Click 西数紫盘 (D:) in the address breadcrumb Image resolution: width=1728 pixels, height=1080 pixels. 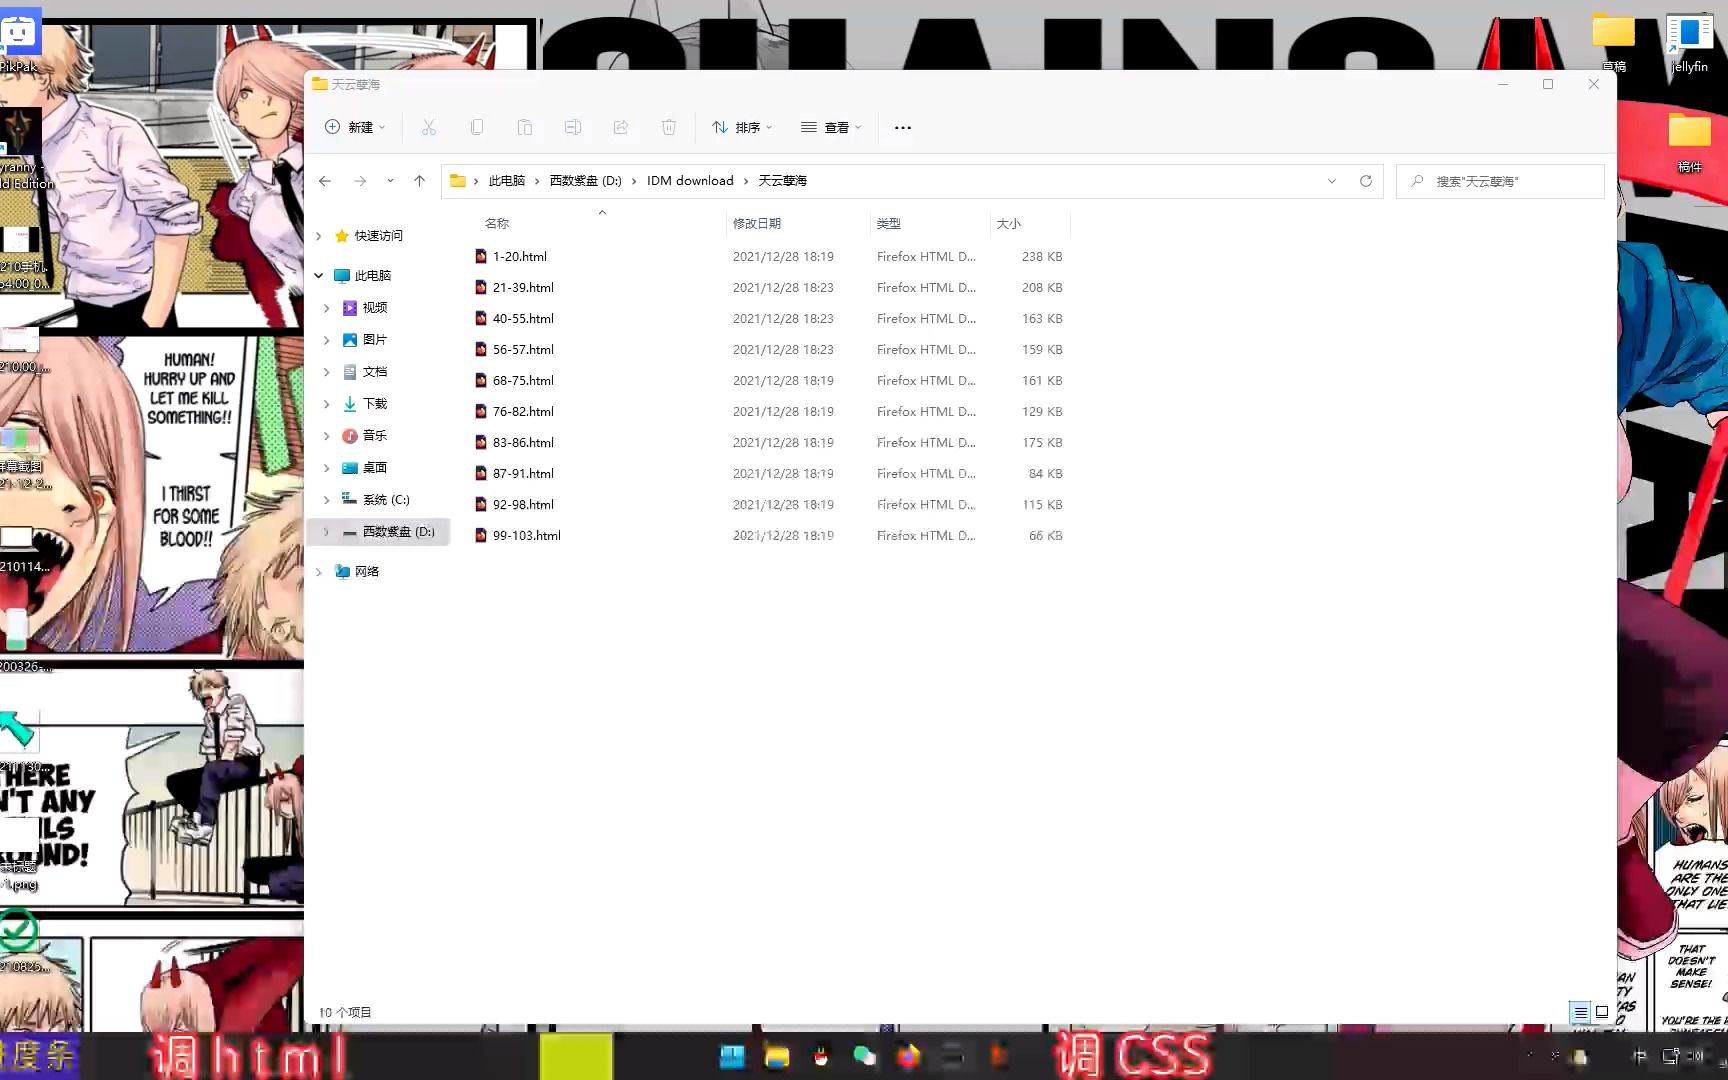(586, 181)
